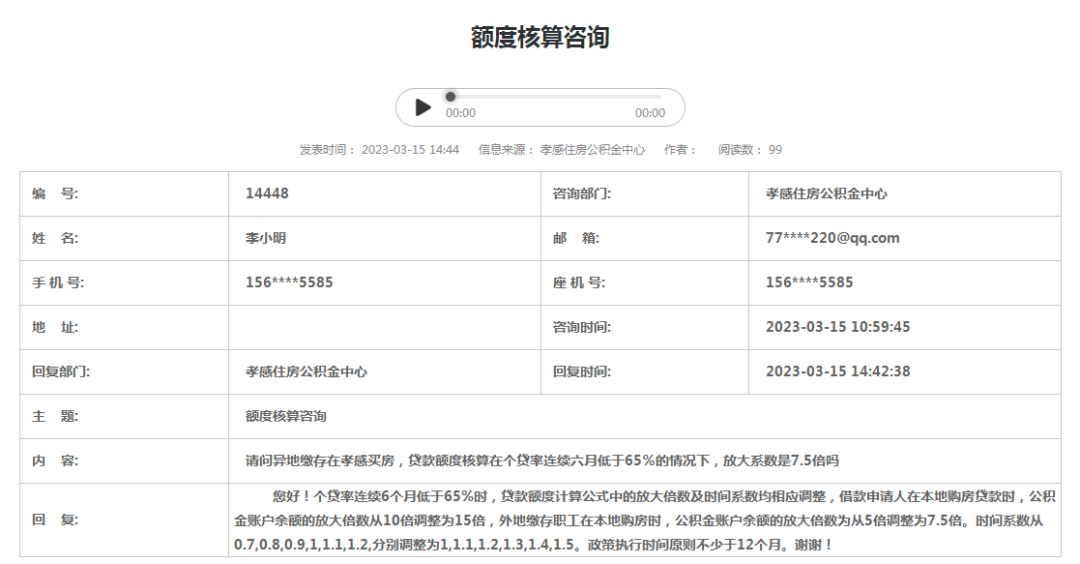Click the 回复 label cell
Screen dimensions: 1080x564
[x=124, y=520]
